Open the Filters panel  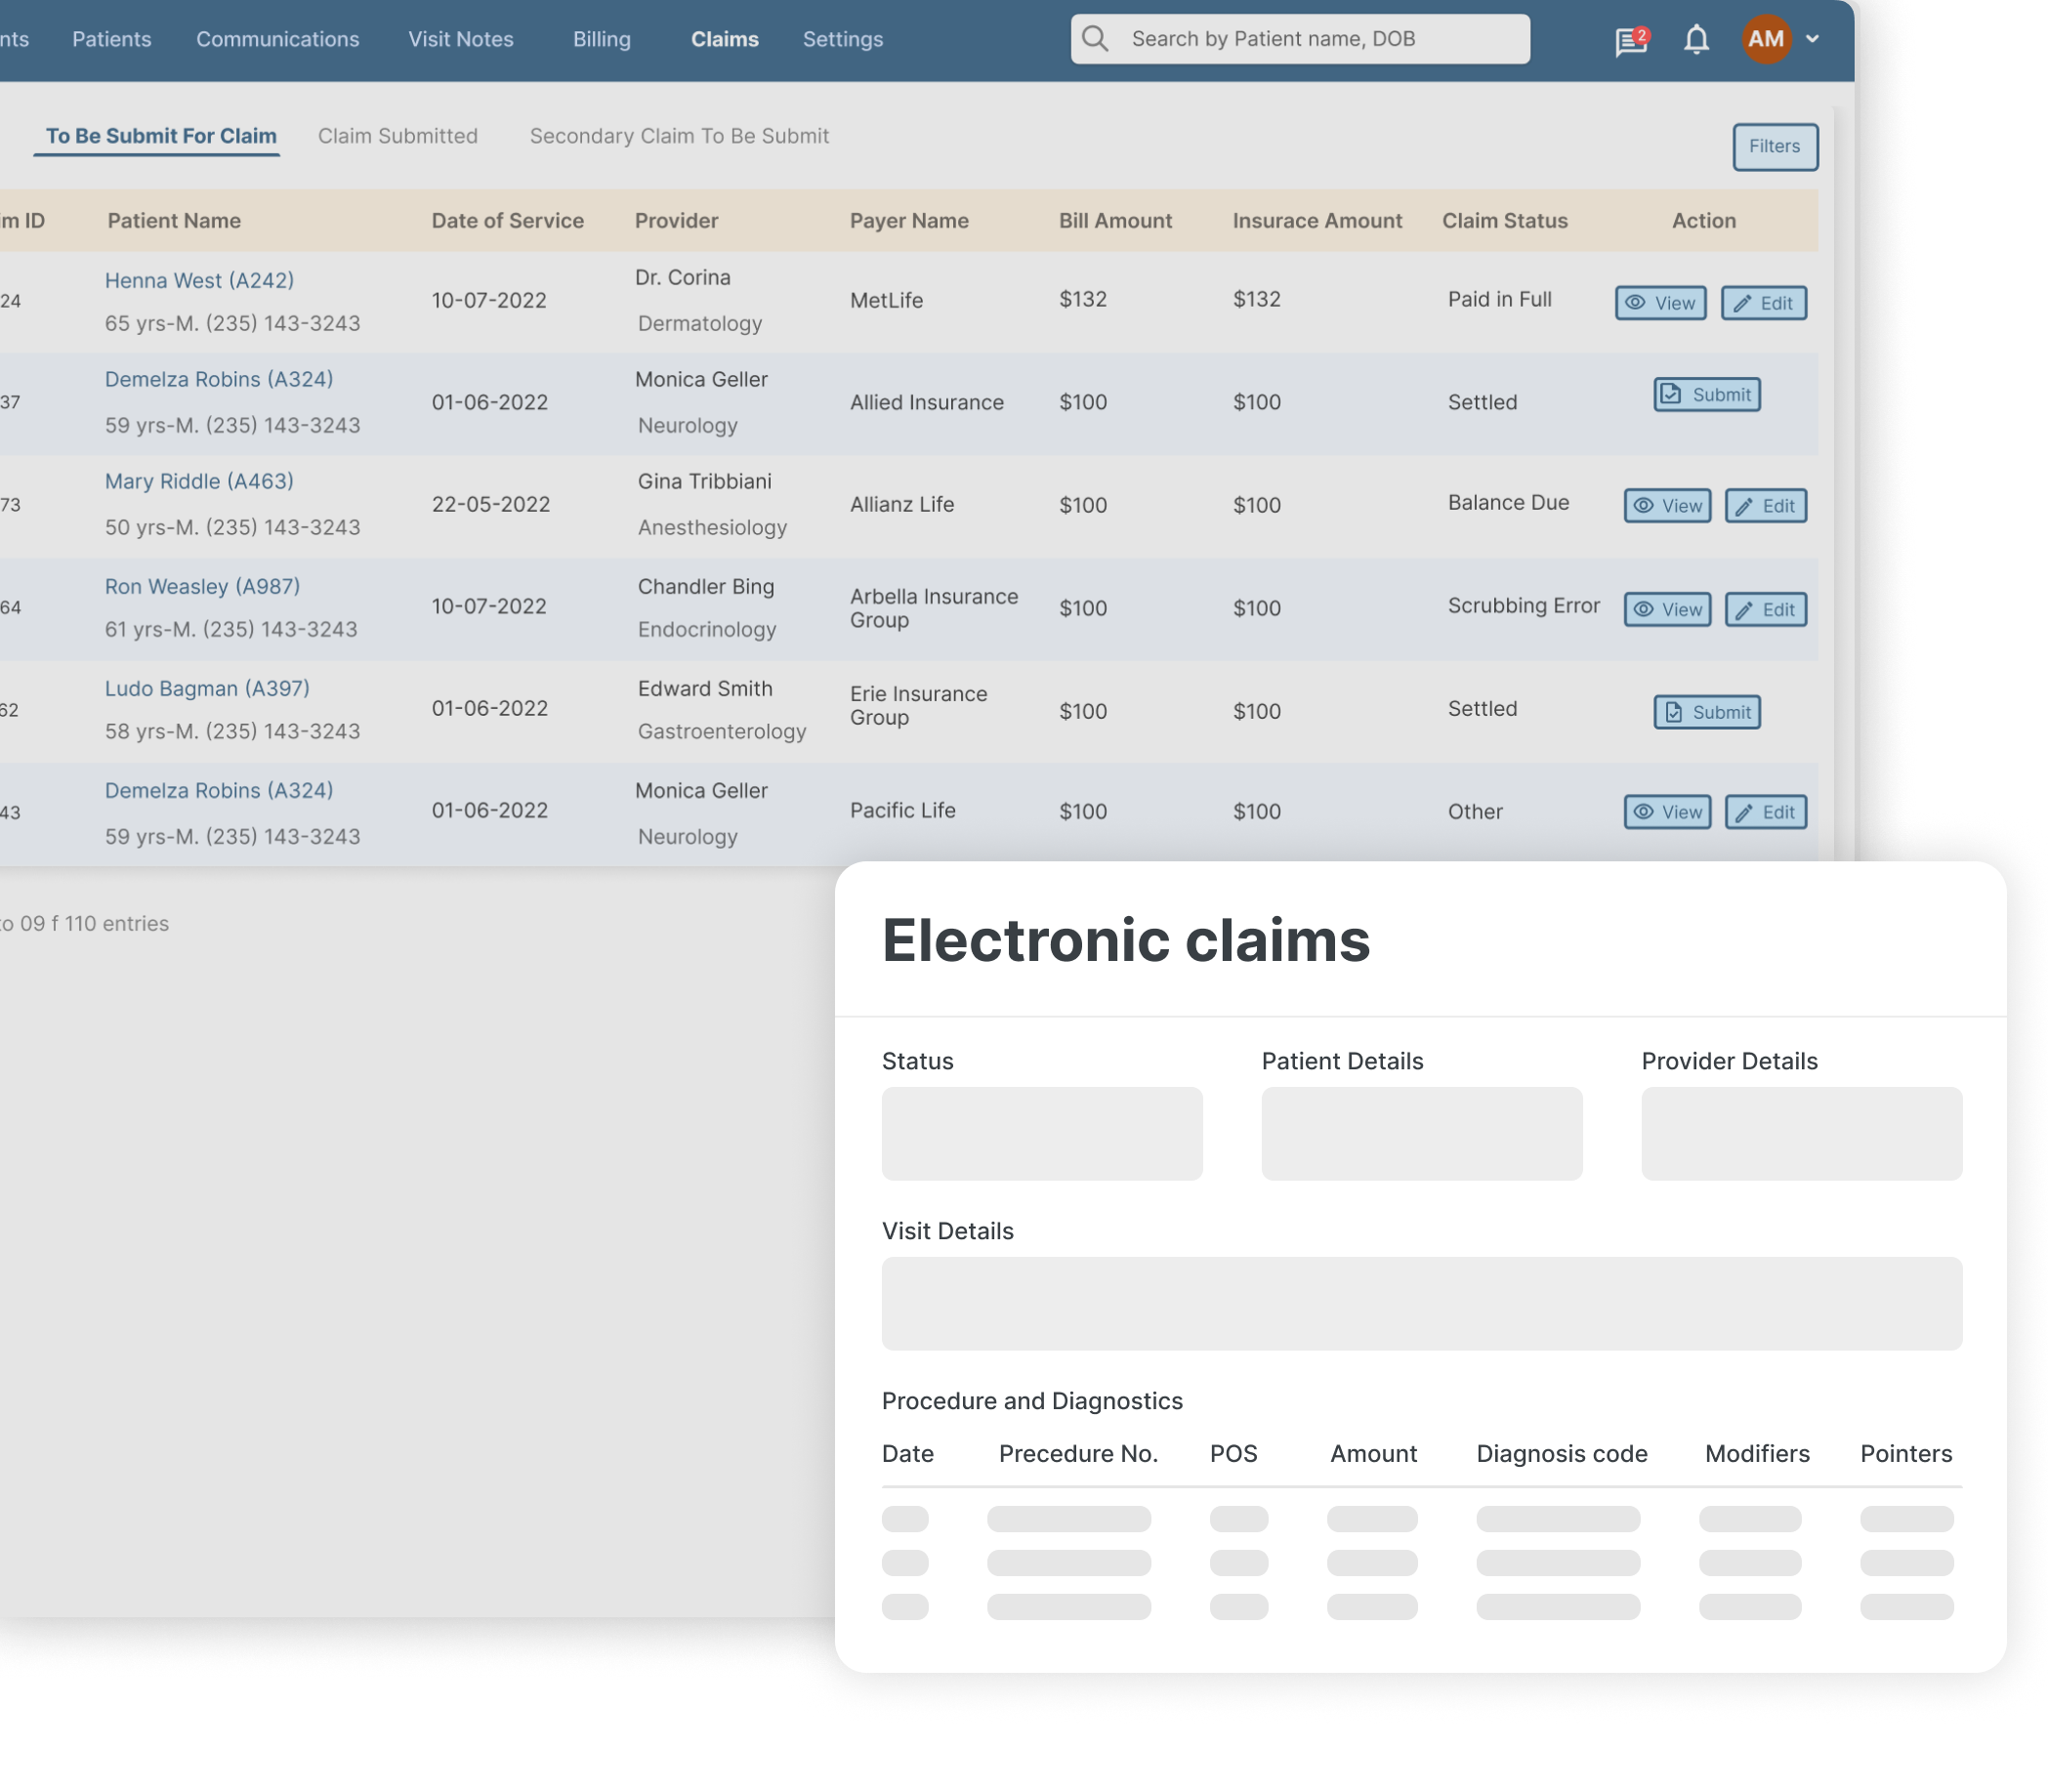point(1774,147)
